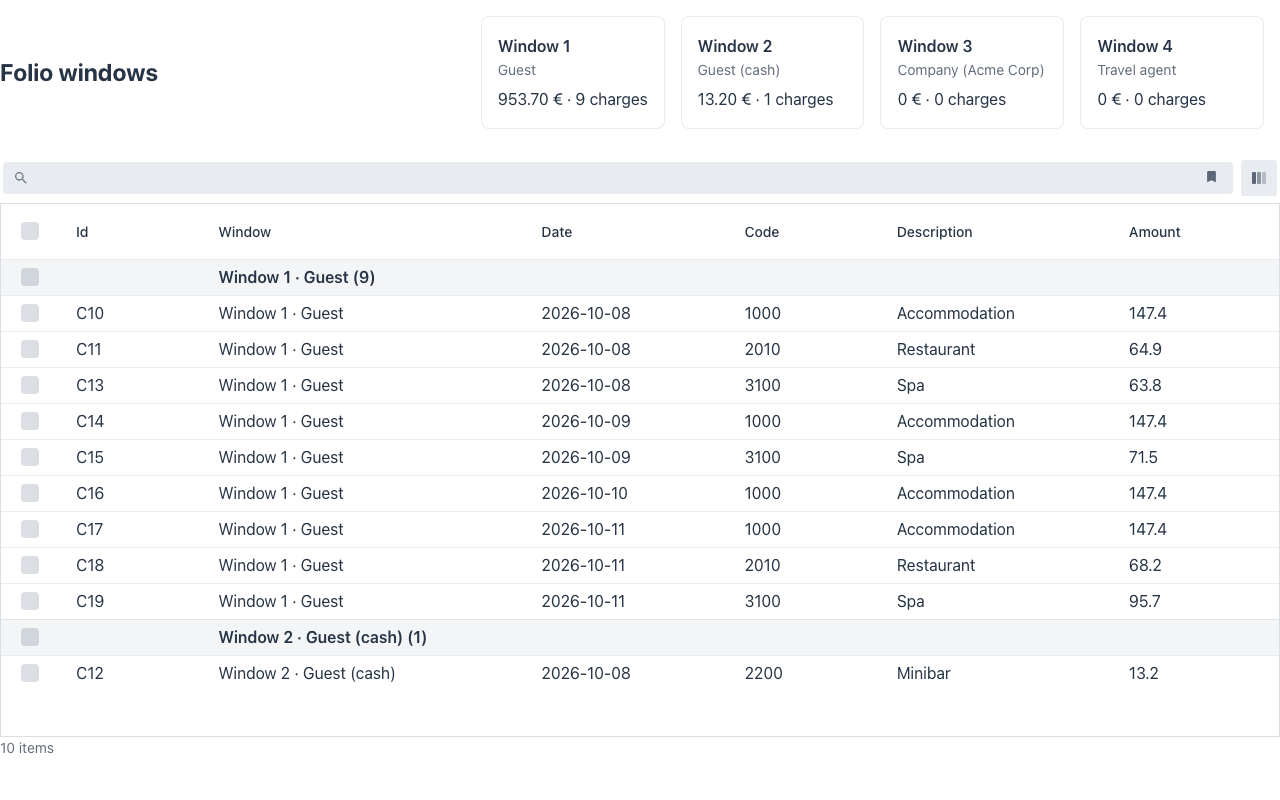The width and height of the screenshot is (1280, 800).
Task: Click the Folio windows heading
Action: pos(79,73)
